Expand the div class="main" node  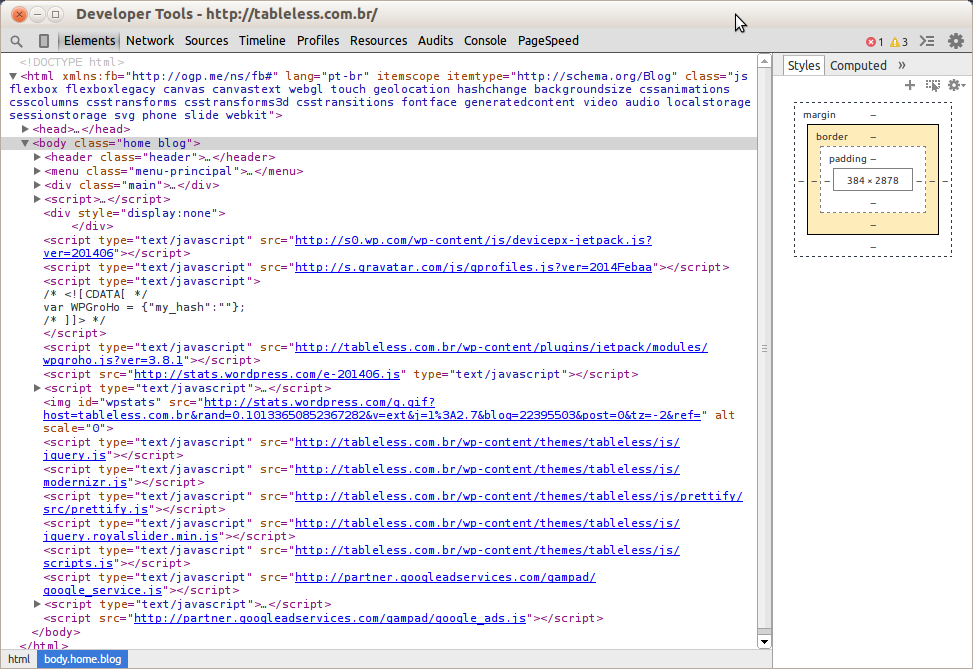point(37,186)
